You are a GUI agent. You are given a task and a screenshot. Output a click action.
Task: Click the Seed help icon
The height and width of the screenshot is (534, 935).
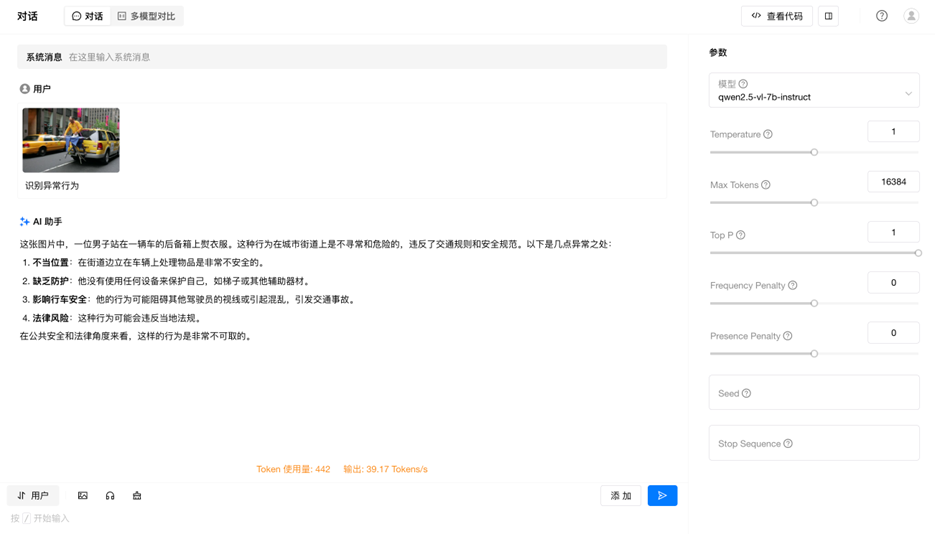click(x=747, y=393)
